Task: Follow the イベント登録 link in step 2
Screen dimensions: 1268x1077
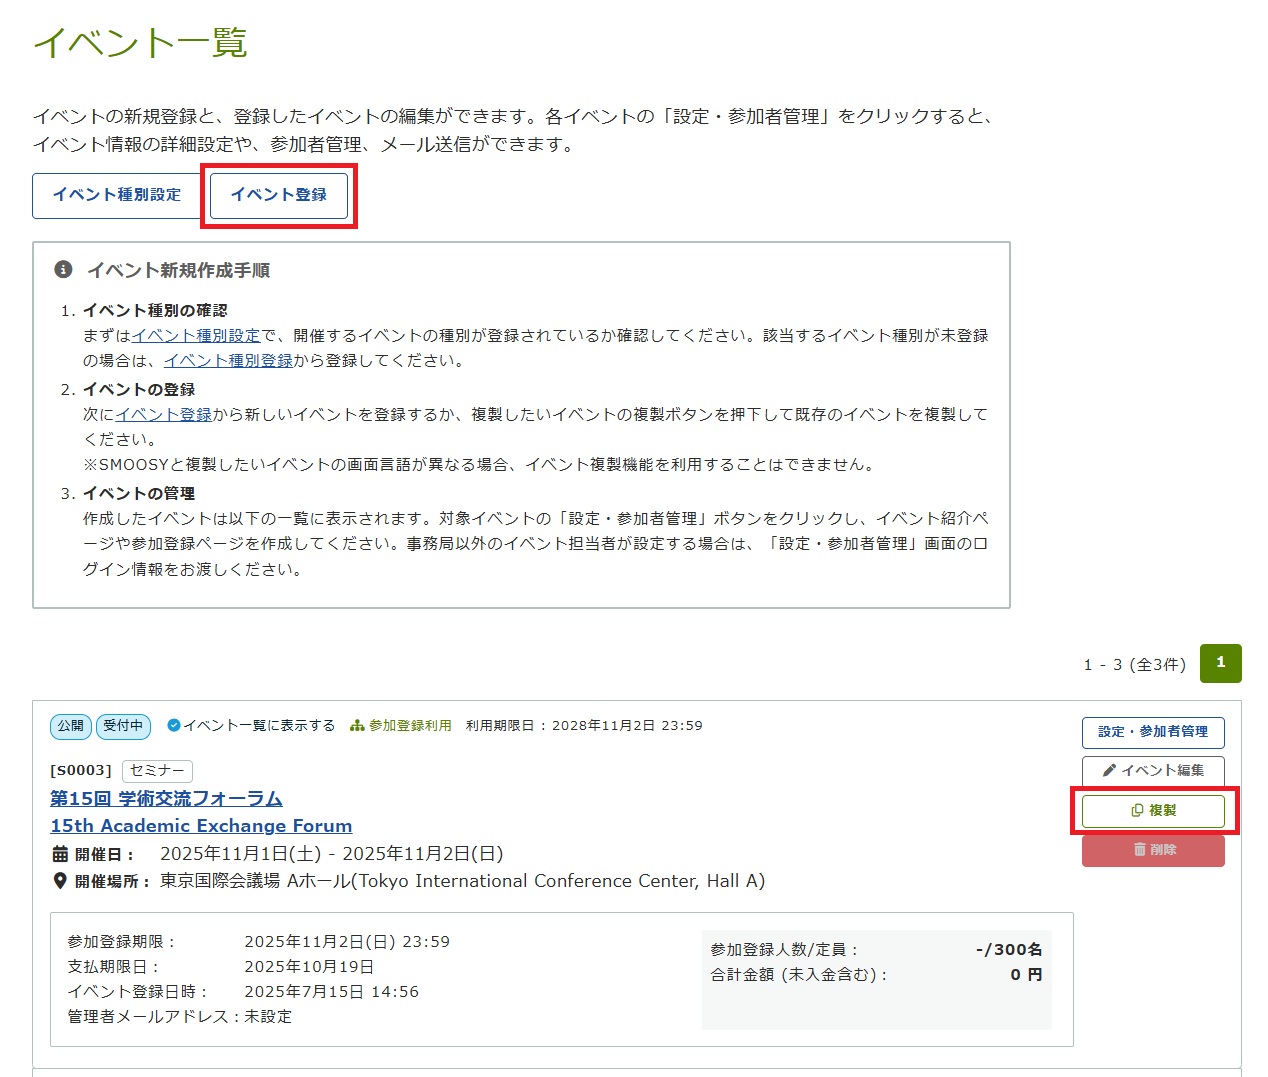Action: [164, 414]
